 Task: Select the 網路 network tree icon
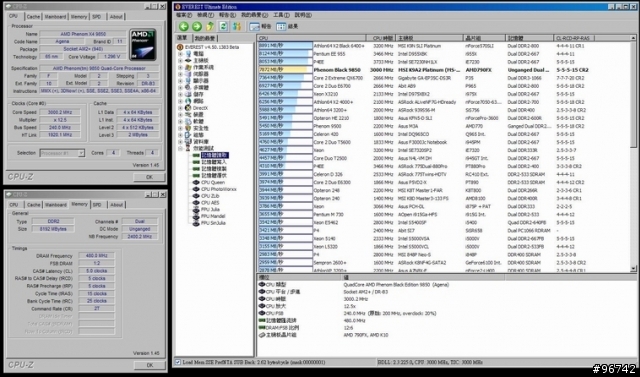(x=188, y=101)
